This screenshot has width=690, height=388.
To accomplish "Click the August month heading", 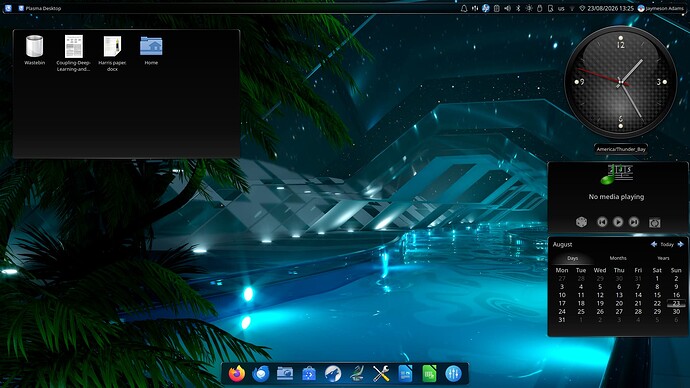I will (x=562, y=244).
